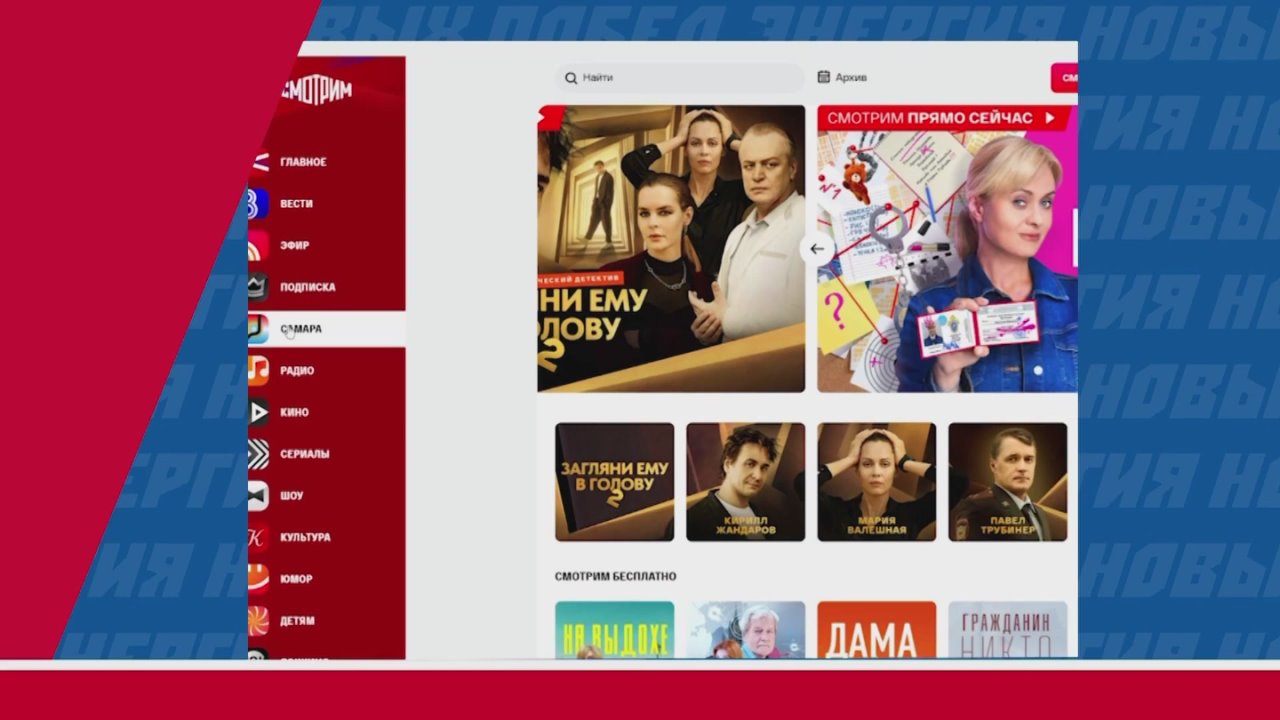Open the Подписка menu item
1280x720 pixels.
pyautogui.click(x=308, y=287)
